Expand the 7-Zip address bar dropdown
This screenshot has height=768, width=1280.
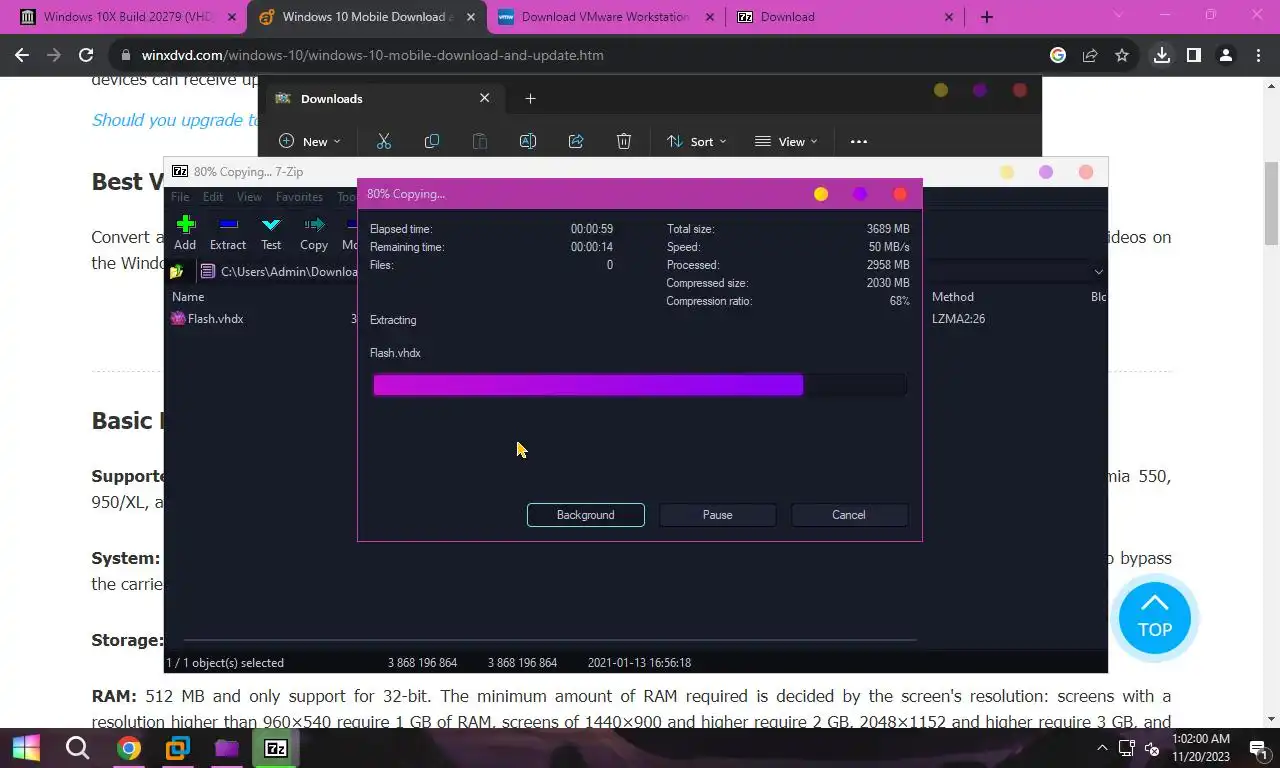[x=1098, y=272]
